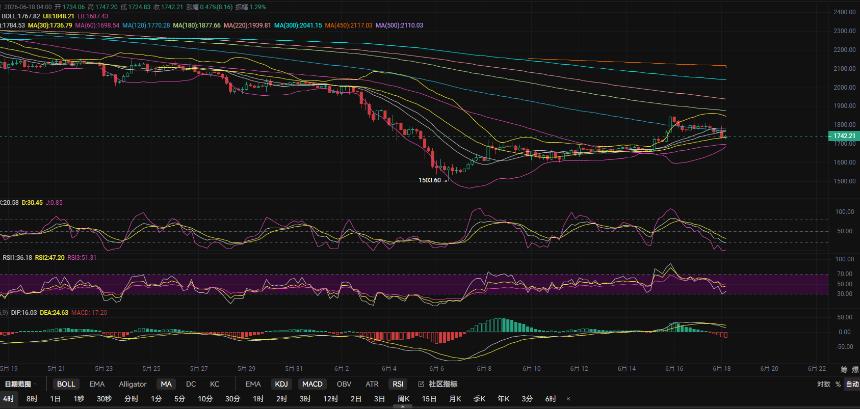Click the MA(180):1877.66 legend value
Viewport: 860px width, 409px height.
point(196,25)
